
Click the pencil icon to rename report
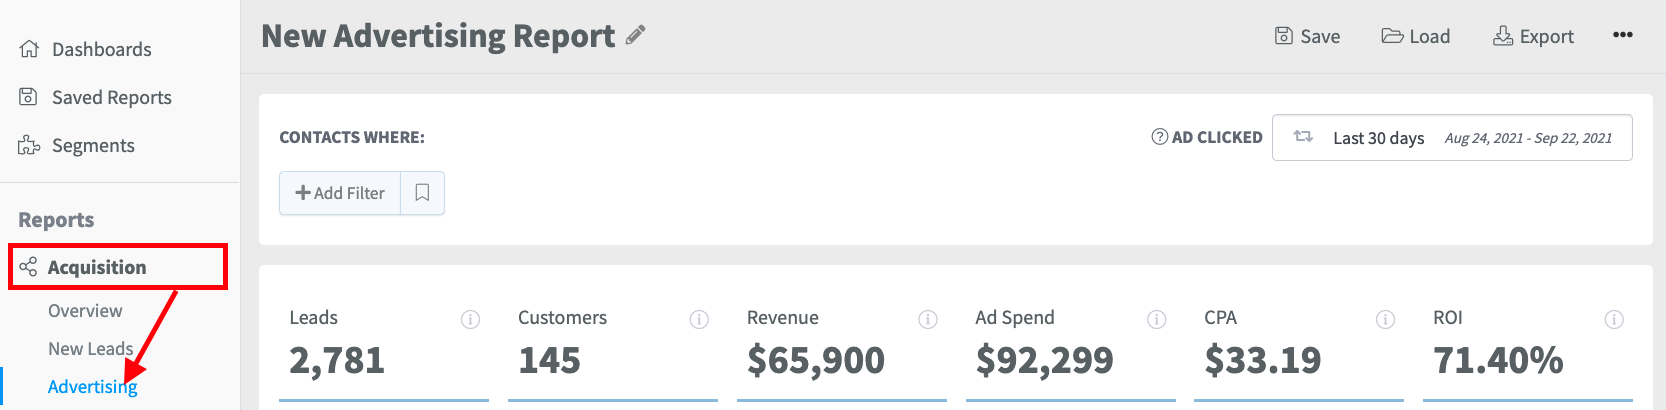point(635,35)
